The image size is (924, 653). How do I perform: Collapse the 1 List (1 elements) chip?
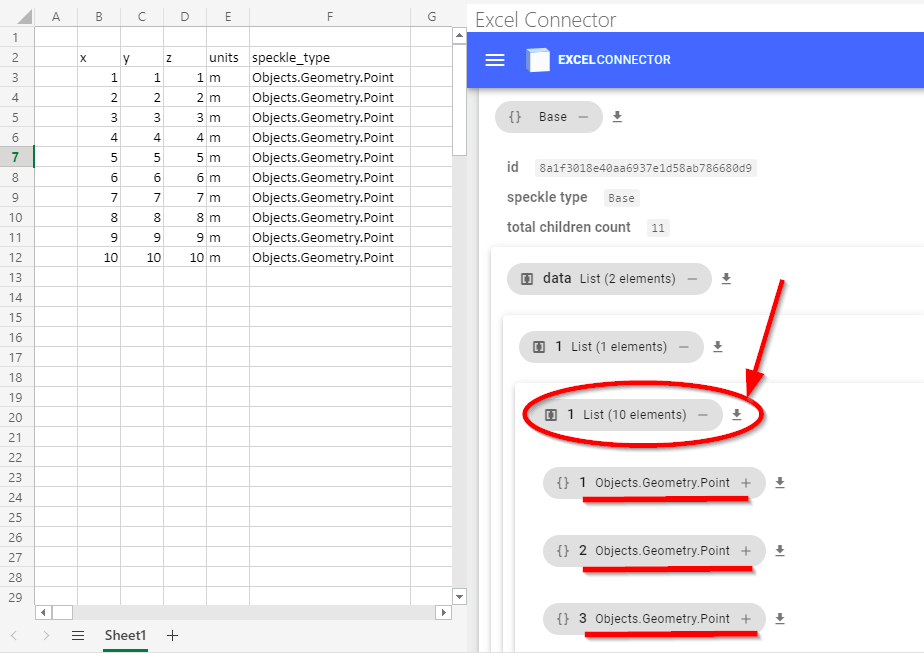[684, 347]
